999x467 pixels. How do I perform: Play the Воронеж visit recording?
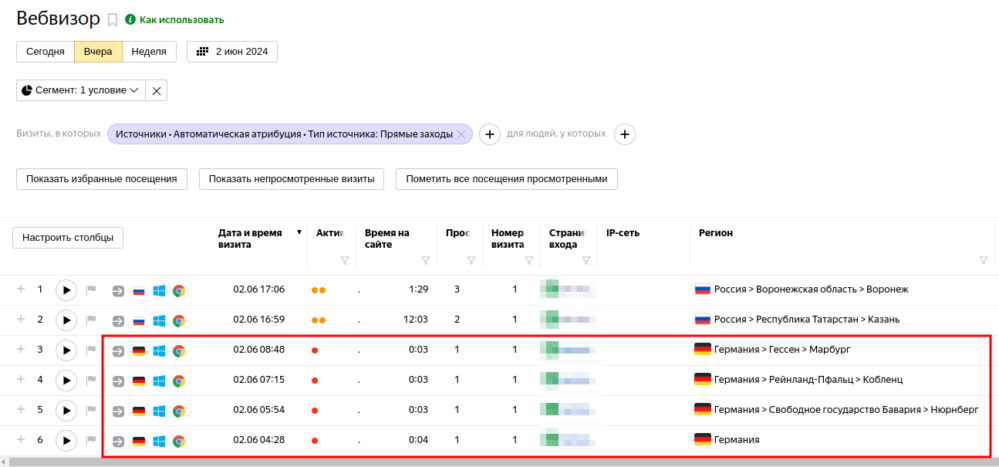coord(66,290)
